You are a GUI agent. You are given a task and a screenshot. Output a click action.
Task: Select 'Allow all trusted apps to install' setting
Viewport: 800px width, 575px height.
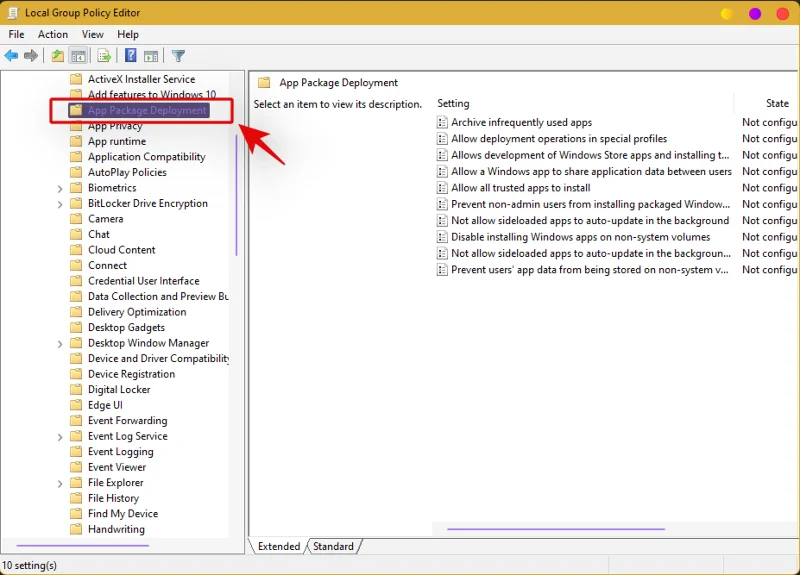click(x=520, y=188)
